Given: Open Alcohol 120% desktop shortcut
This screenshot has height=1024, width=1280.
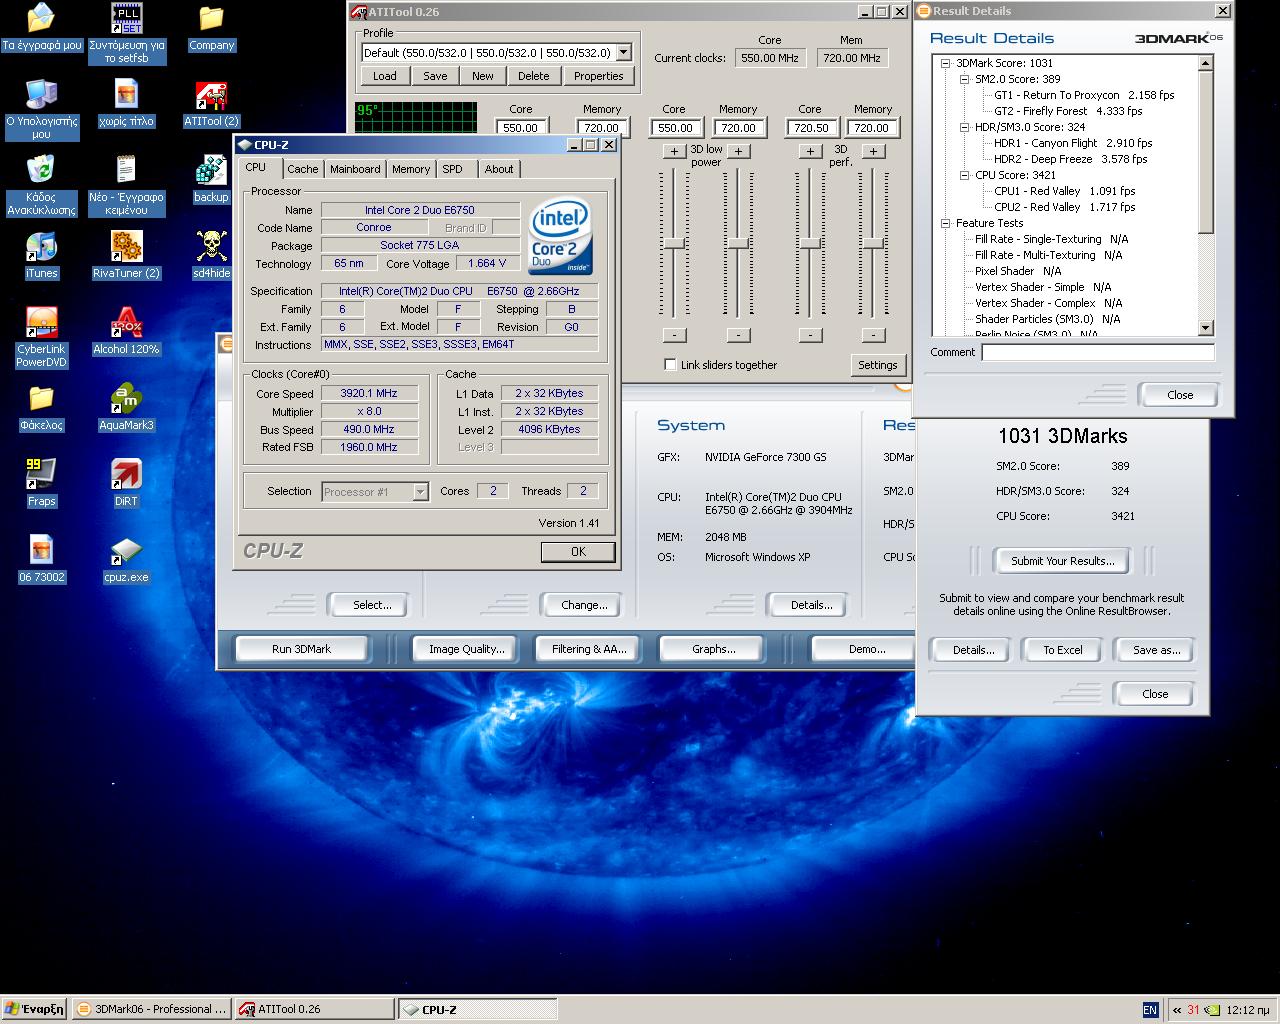Looking at the screenshot, I should tap(126, 332).
